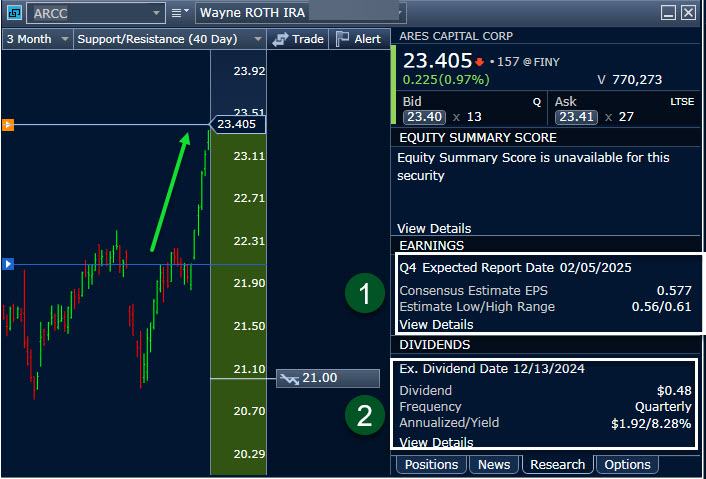Expand the ARCC symbol dropdown
The width and height of the screenshot is (706, 479).
pyautogui.click(x=155, y=13)
